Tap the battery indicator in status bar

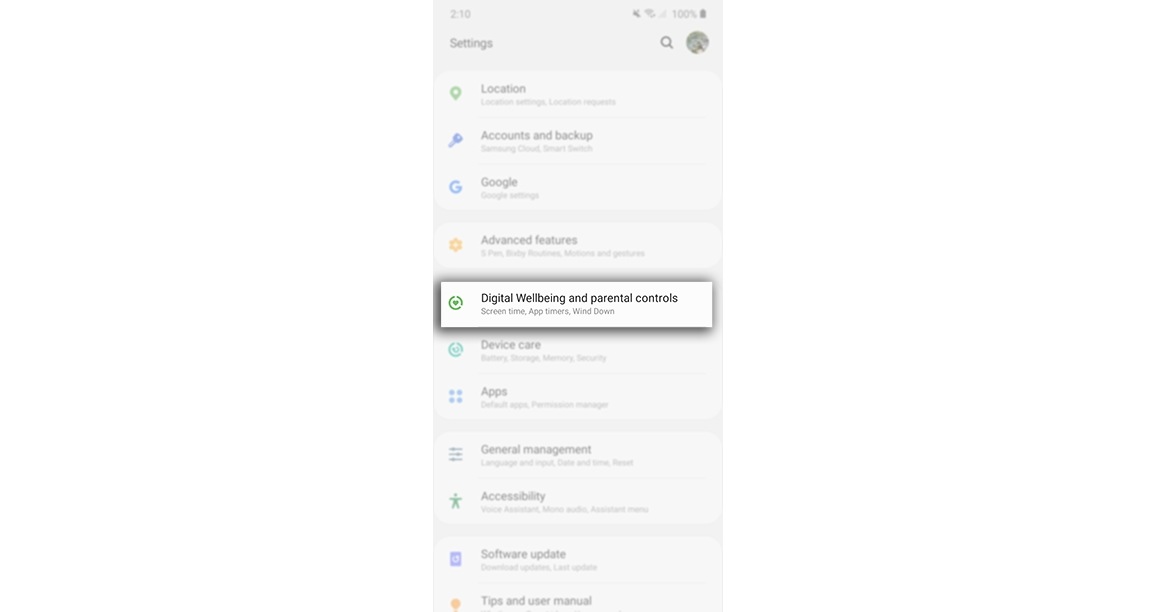click(x=703, y=14)
